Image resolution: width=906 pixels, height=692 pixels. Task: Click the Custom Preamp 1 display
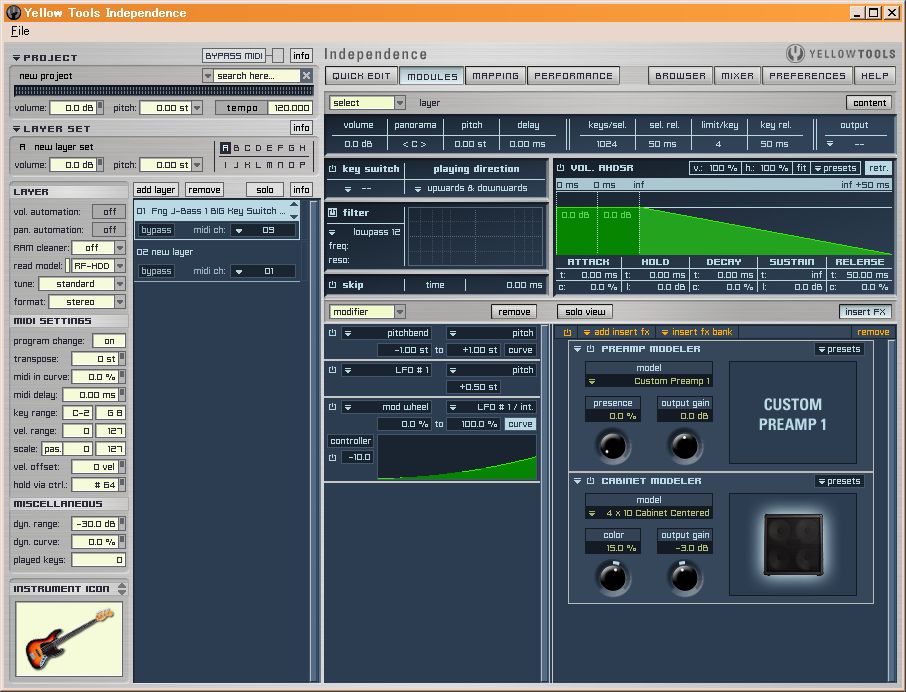tap(793, 413)
